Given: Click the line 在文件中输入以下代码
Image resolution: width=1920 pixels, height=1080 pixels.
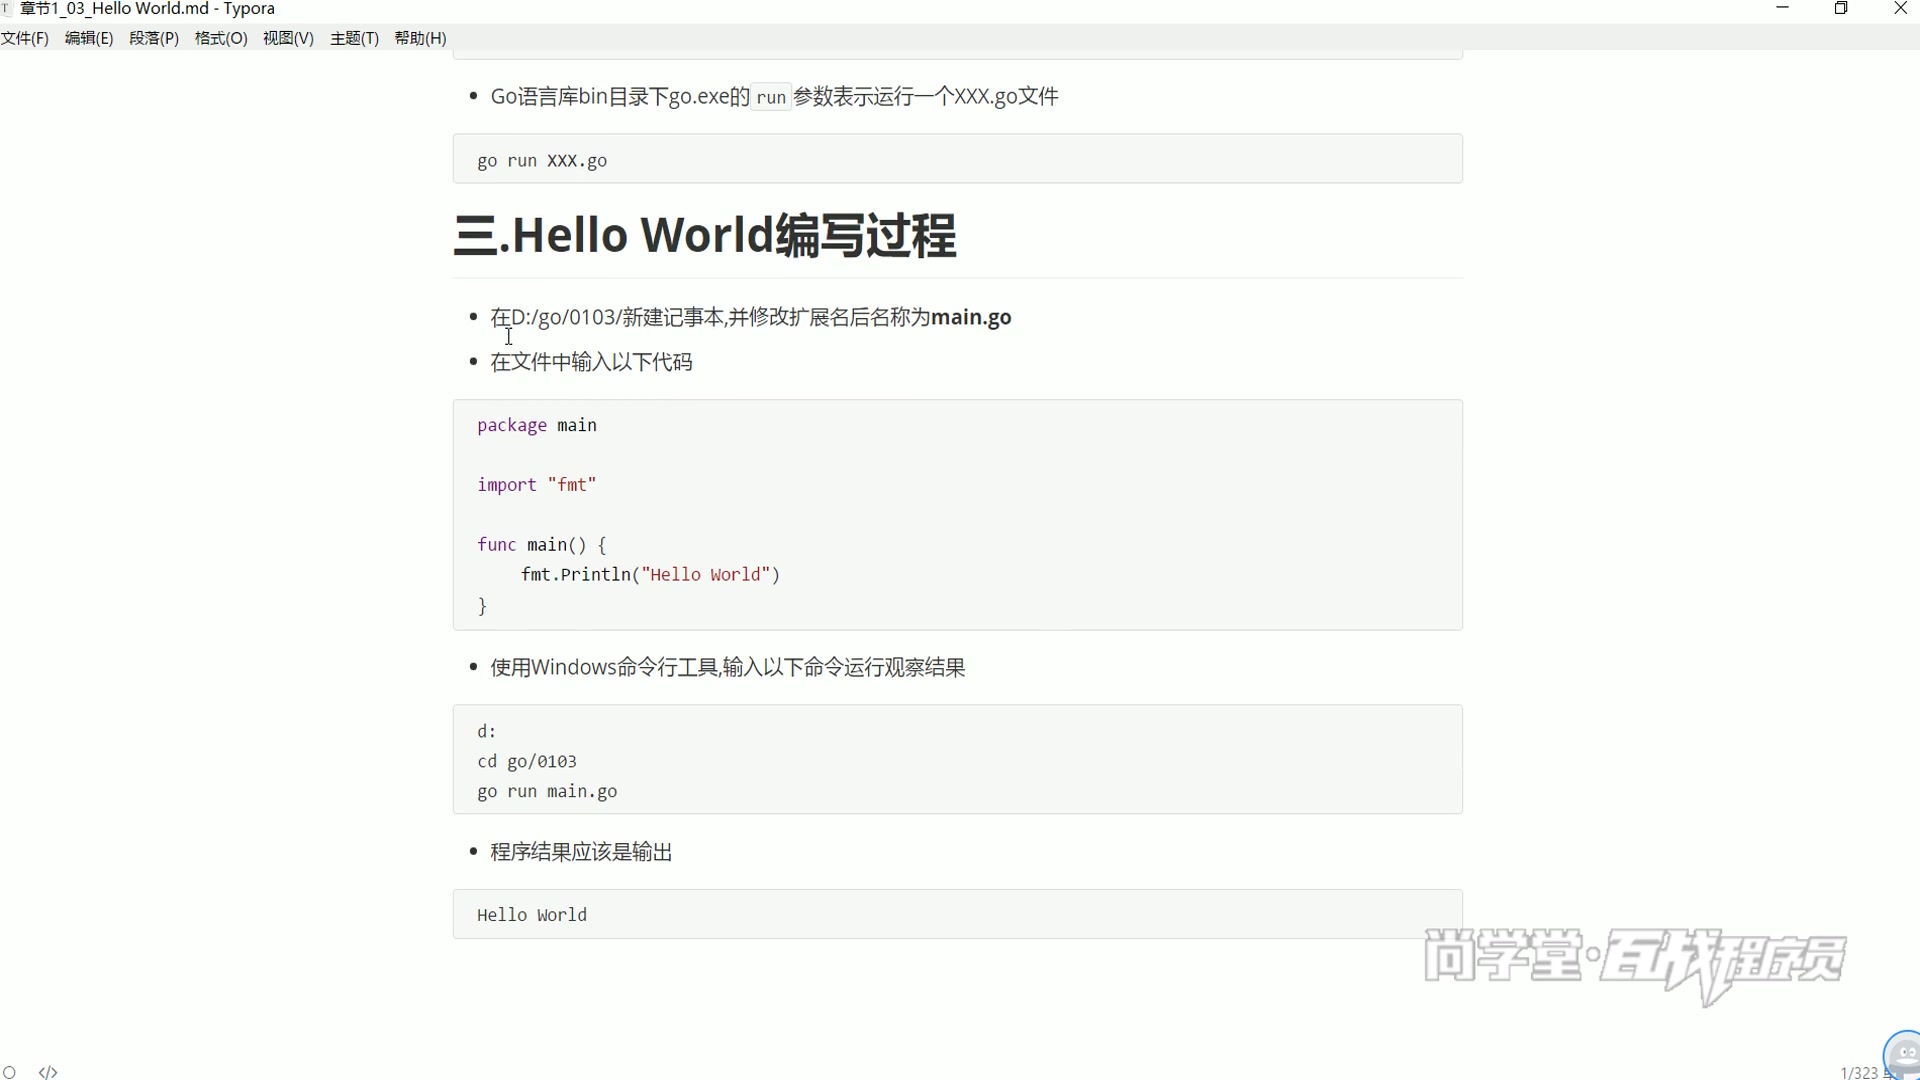Looking at the screenshot, I should 591,362.
